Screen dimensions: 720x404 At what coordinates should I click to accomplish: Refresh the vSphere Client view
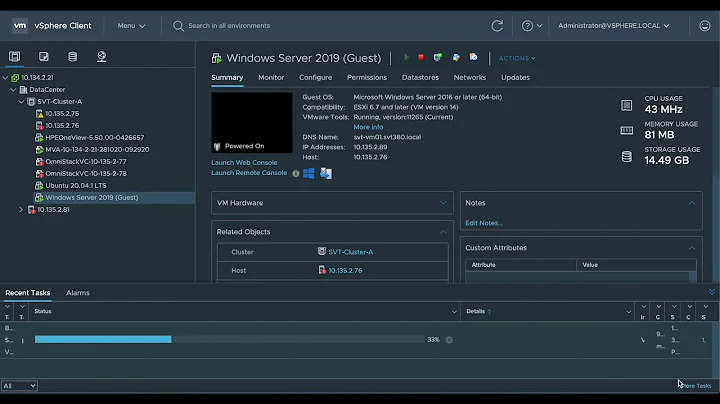point(497,26)
